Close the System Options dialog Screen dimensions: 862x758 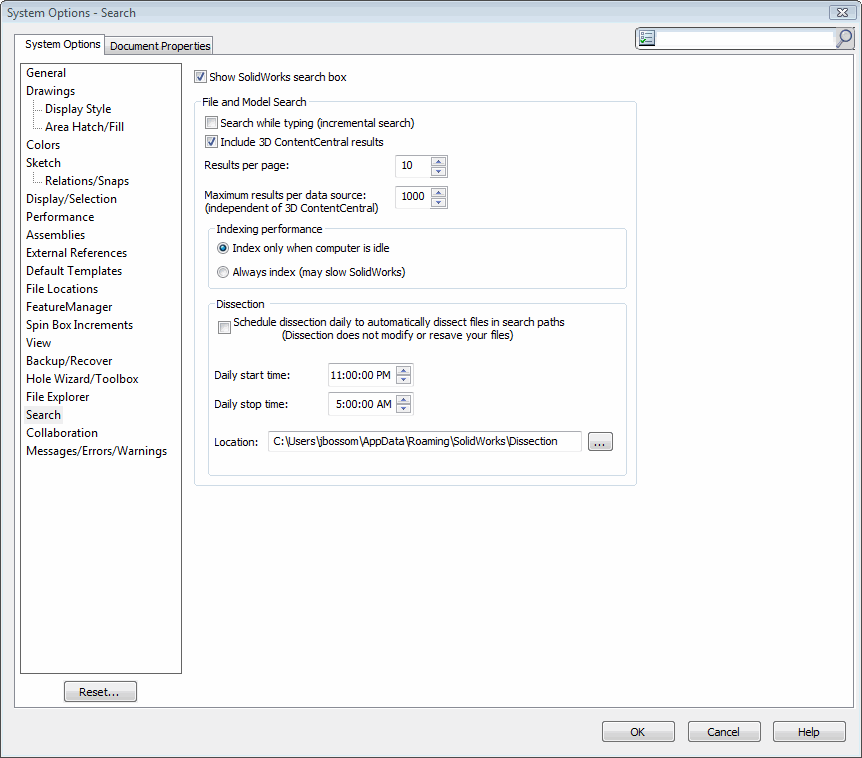[842, 12]
